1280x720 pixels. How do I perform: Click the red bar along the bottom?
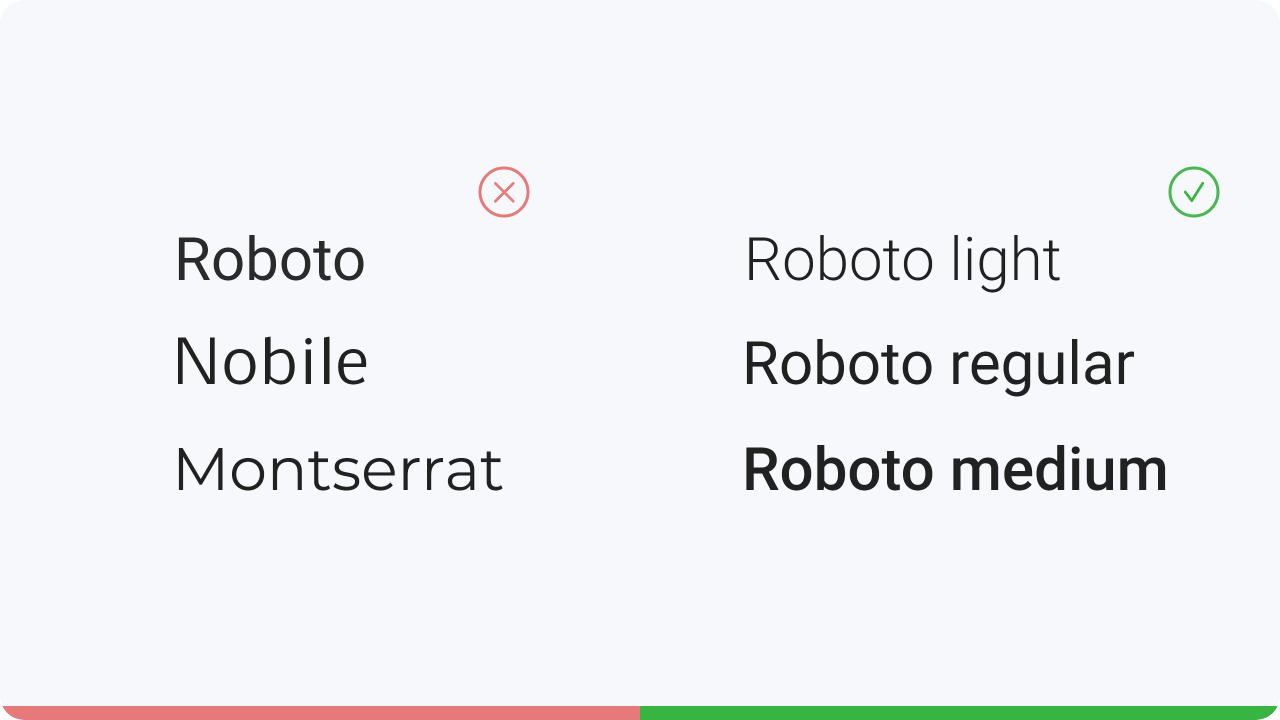coord(320,713)
